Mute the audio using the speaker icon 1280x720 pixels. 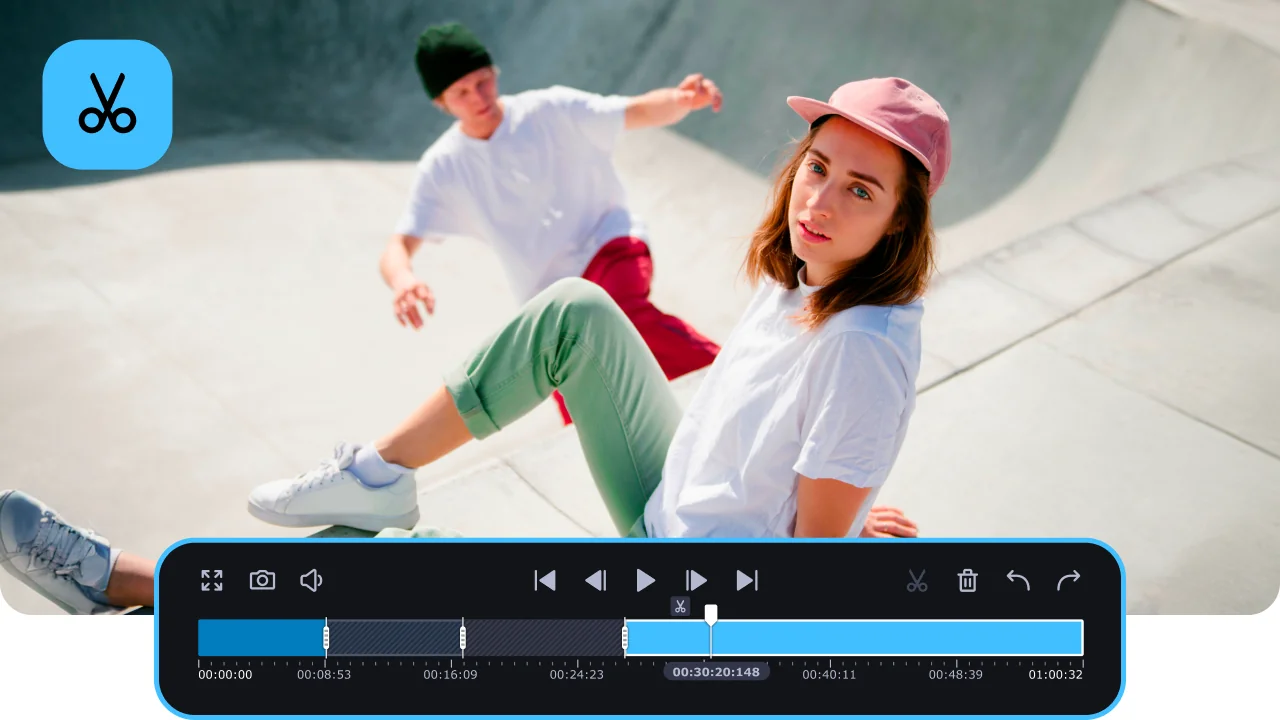pyautogui.click(x=312, y=580)
